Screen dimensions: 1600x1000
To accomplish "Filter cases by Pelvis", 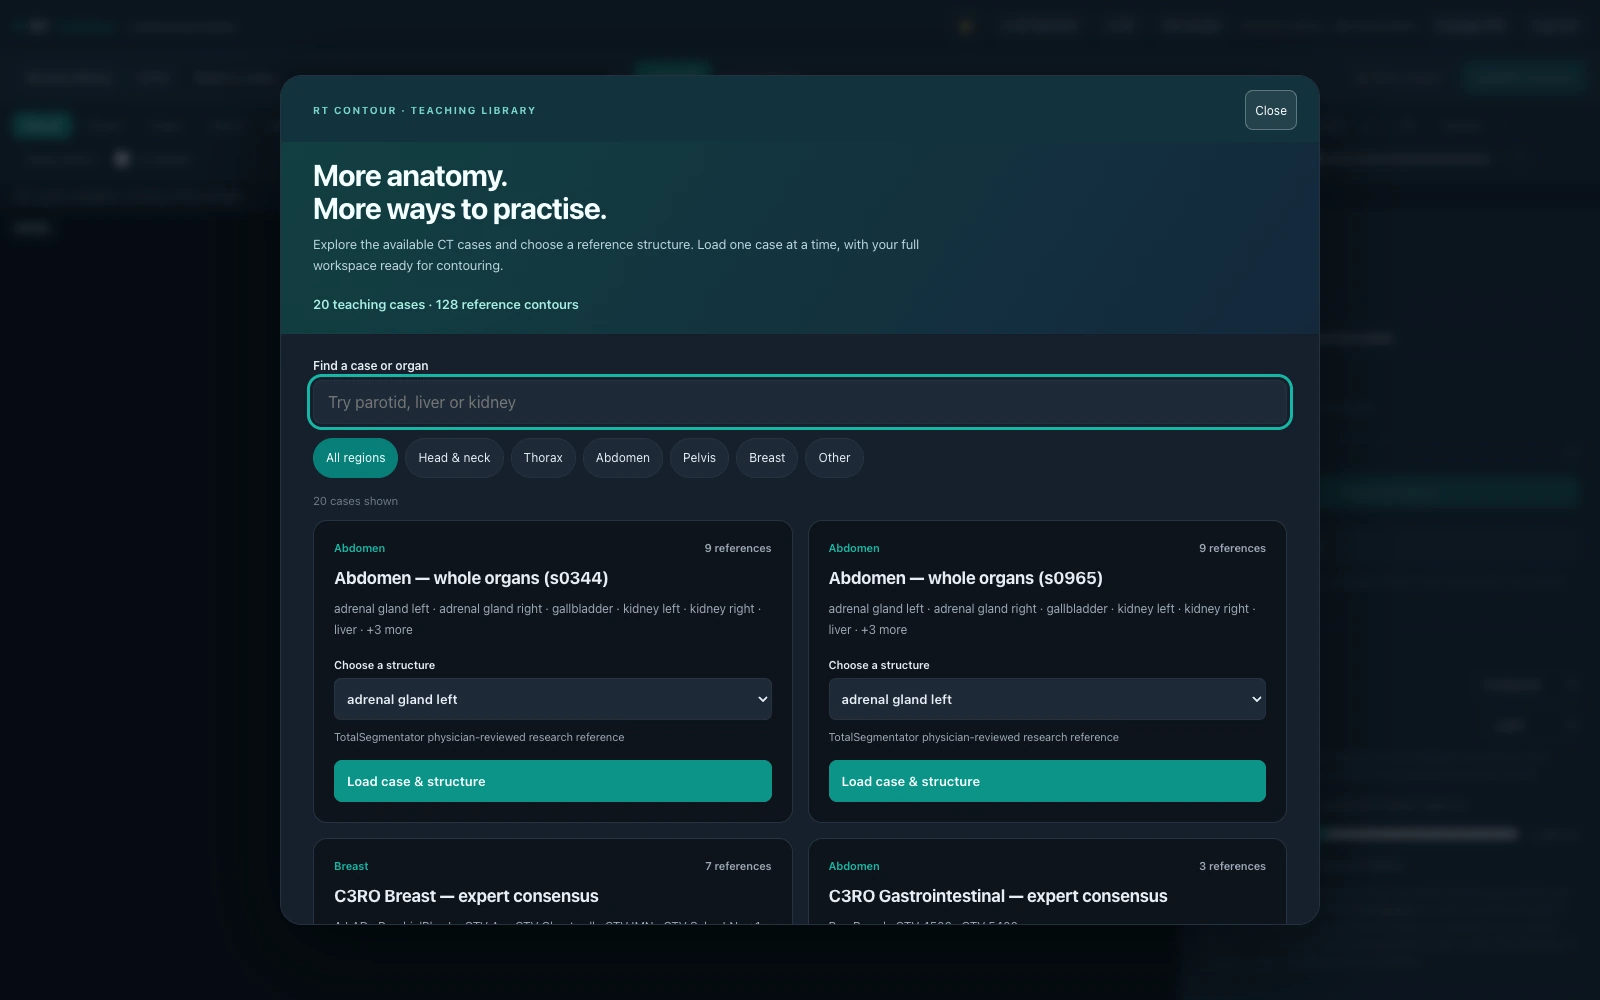I will (x=699, y=458).
